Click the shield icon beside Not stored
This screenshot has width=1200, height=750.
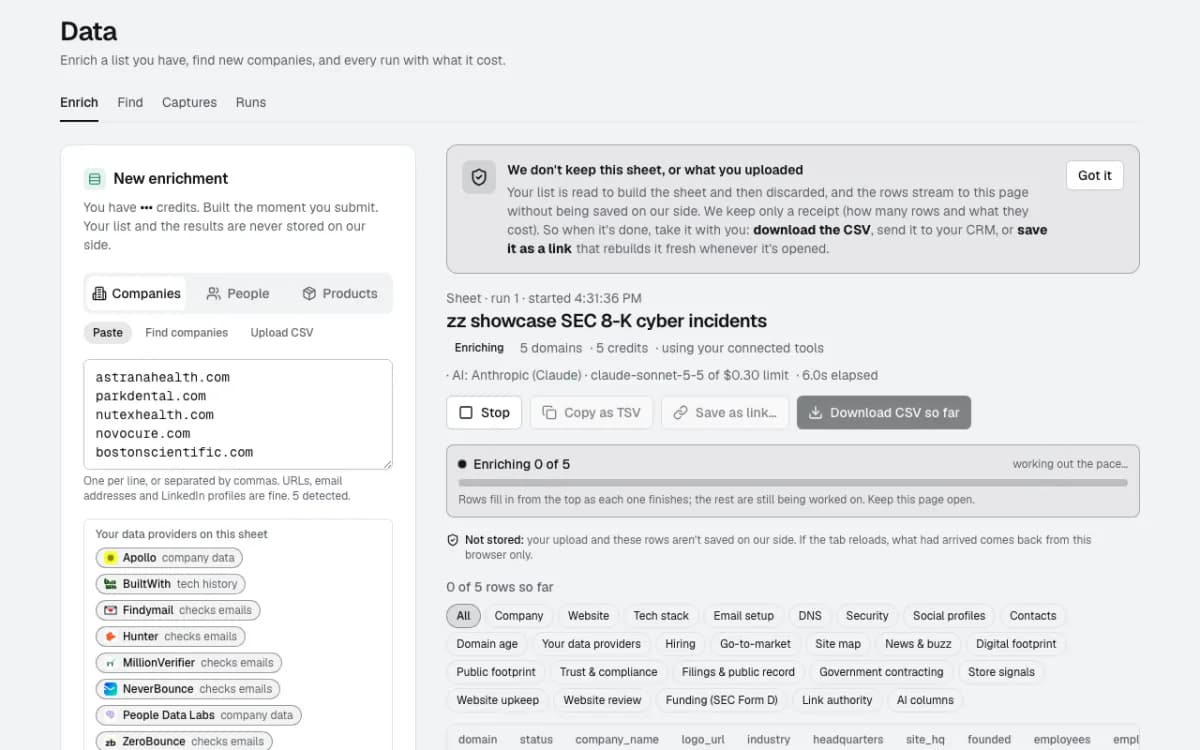pyautogui.click(x=453, y=540)
